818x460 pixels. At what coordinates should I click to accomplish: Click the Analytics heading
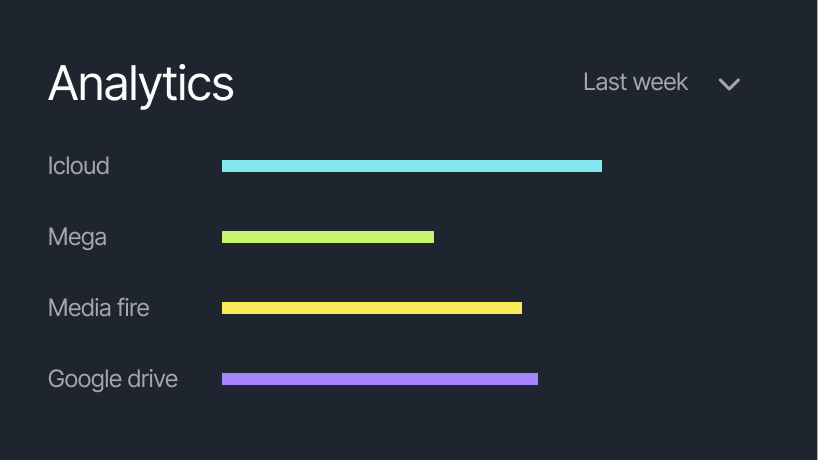[x=141, y=83]
